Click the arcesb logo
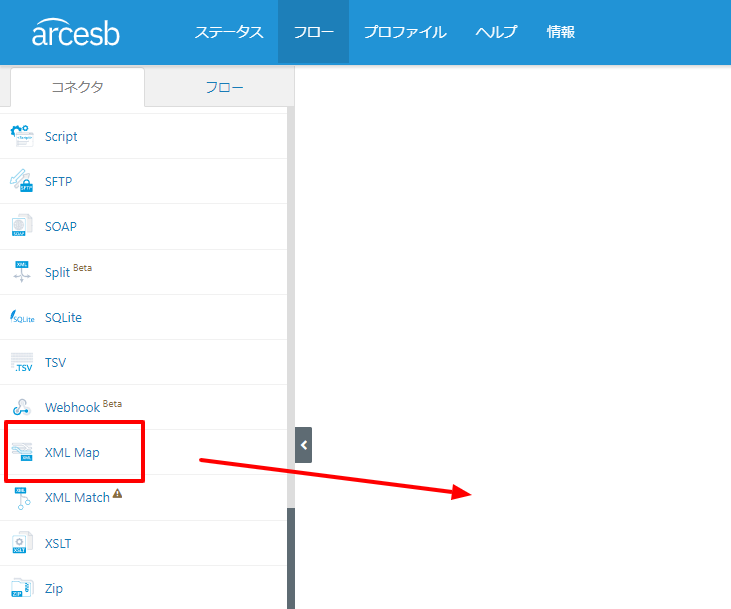 (x=76, y=32)
